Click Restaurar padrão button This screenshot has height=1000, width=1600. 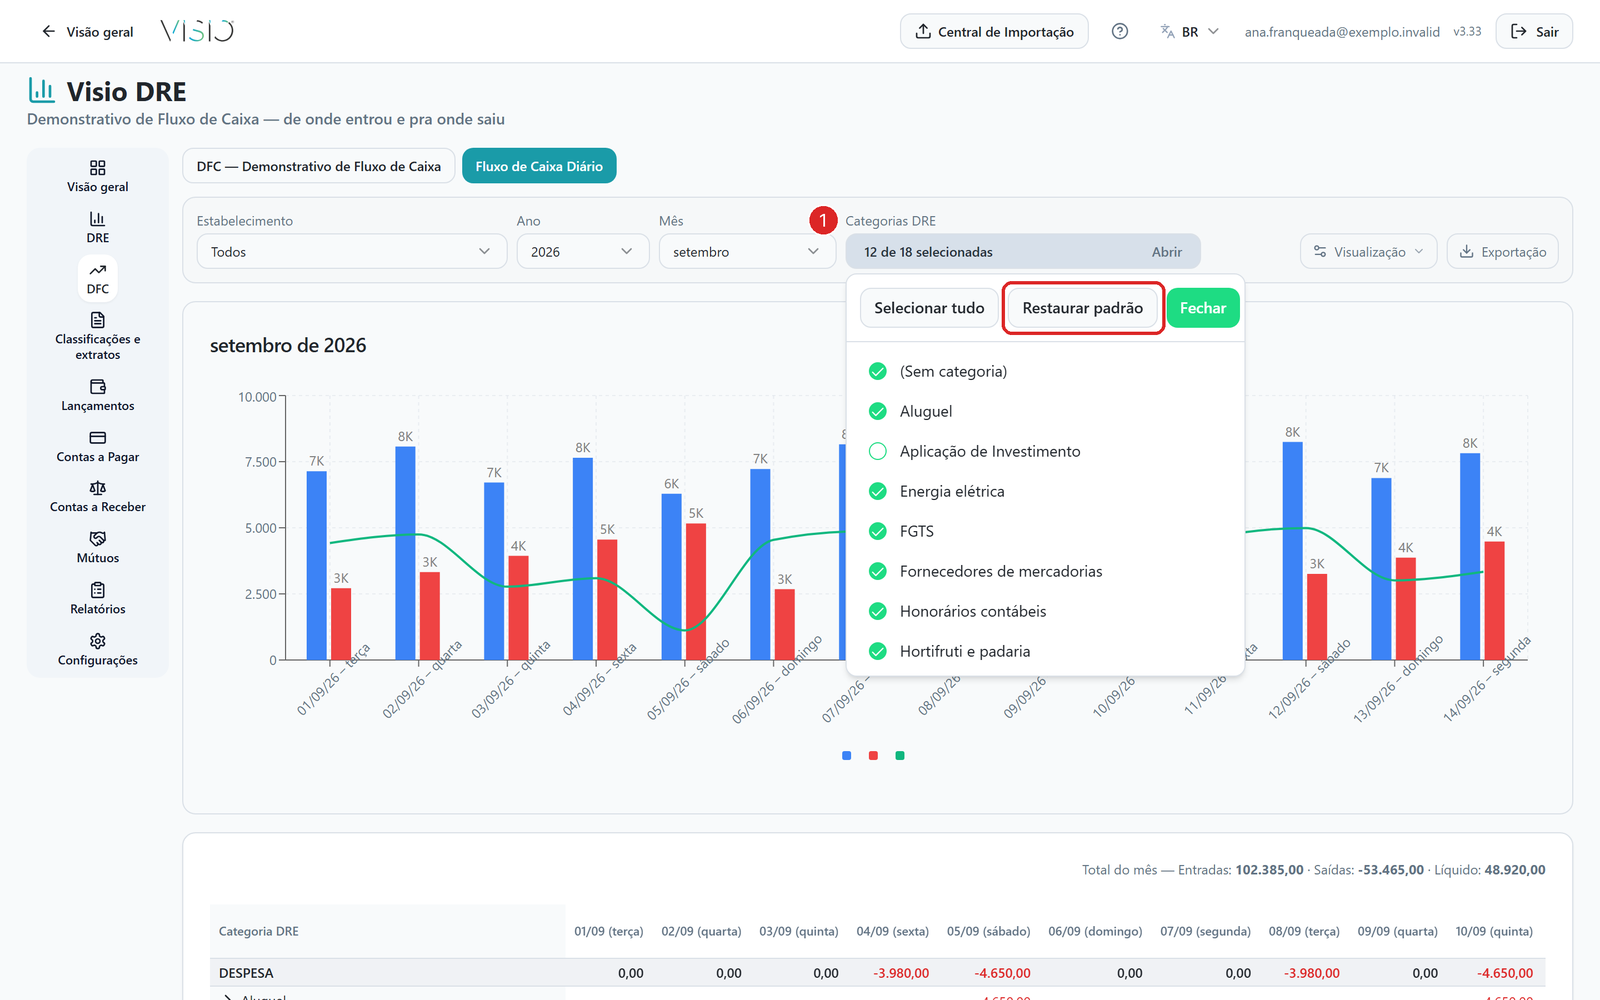(x=1082, y=308)
